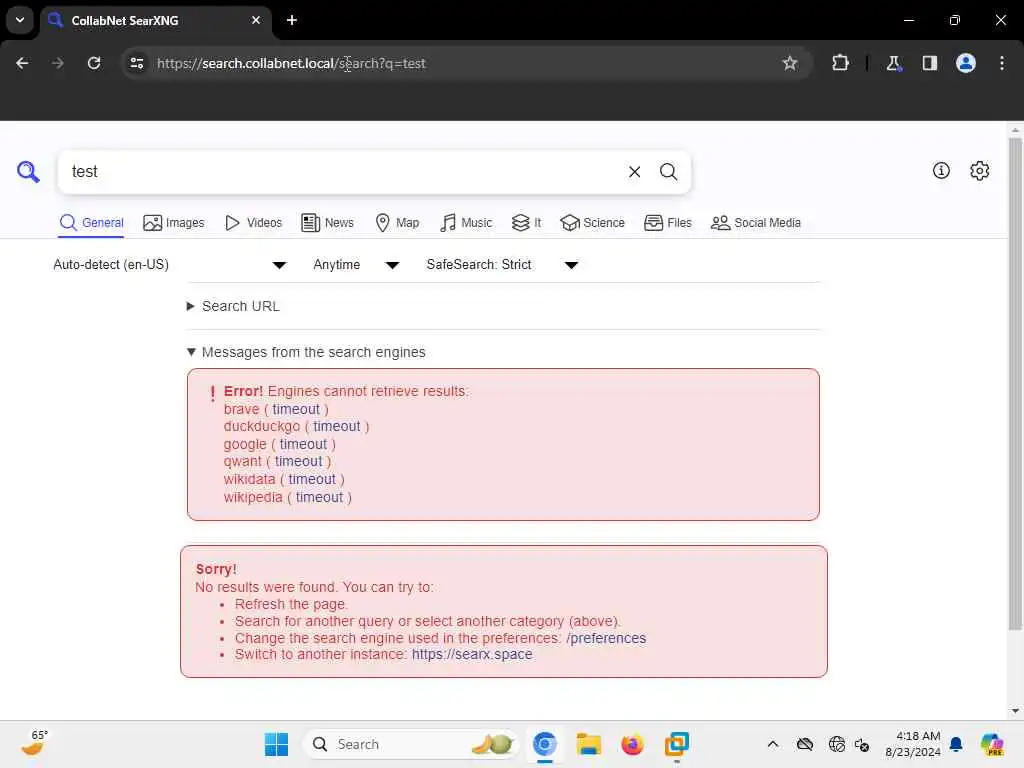
Task: Open the weather widget 65°
Action: [33, 743]
